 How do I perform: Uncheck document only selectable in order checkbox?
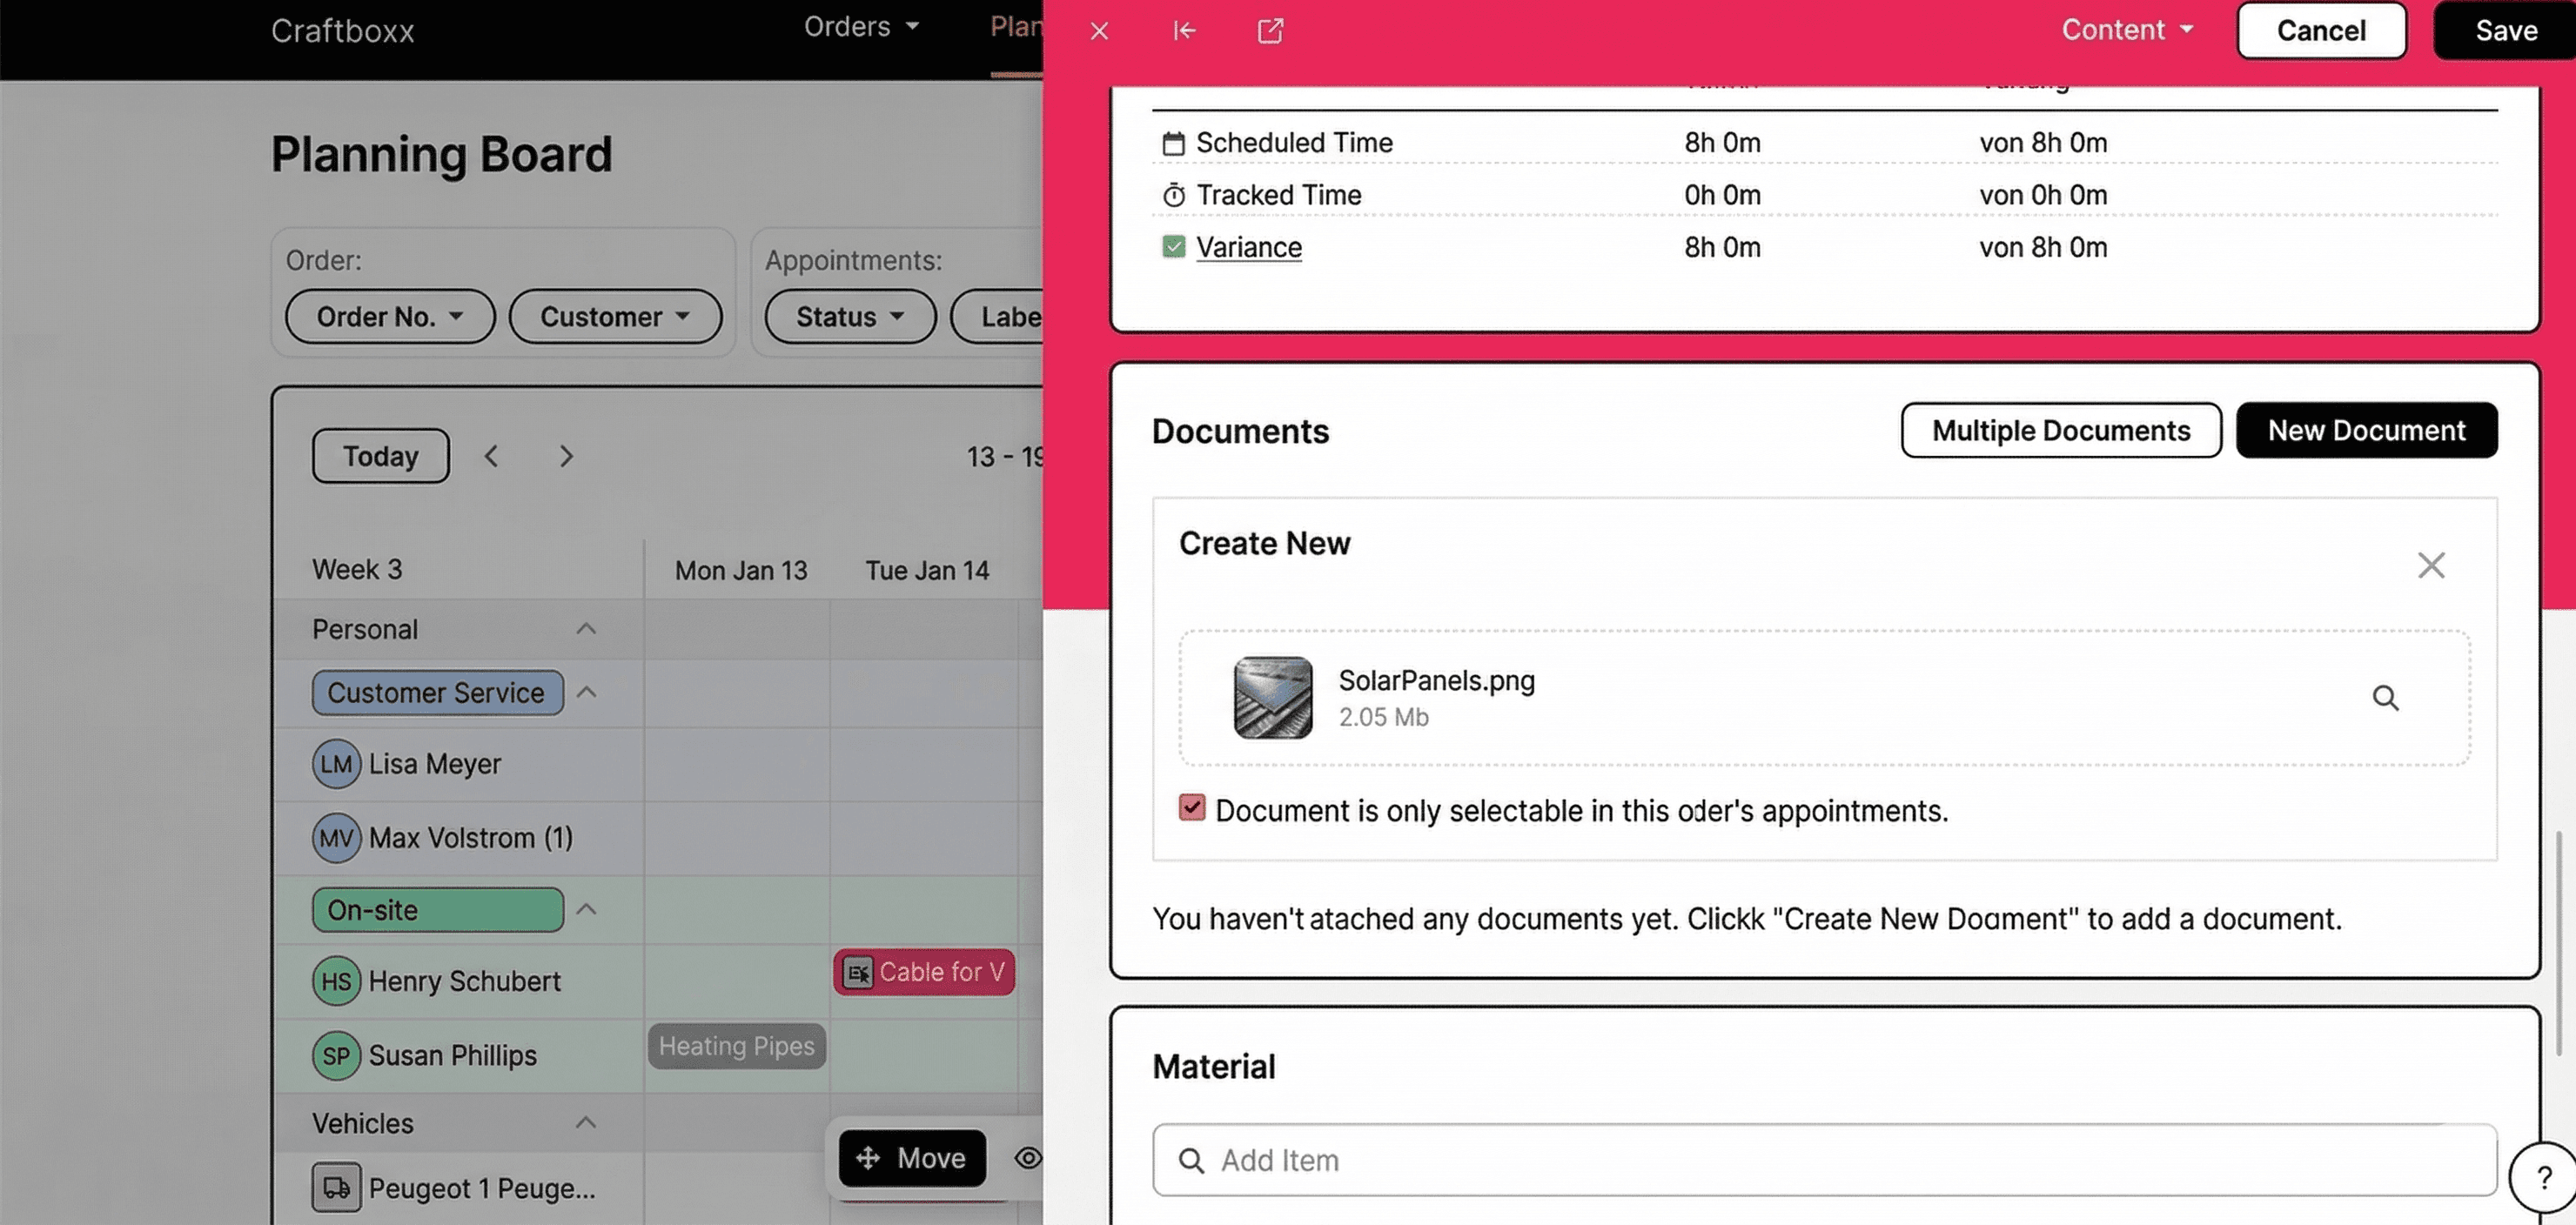point(1191,808)
